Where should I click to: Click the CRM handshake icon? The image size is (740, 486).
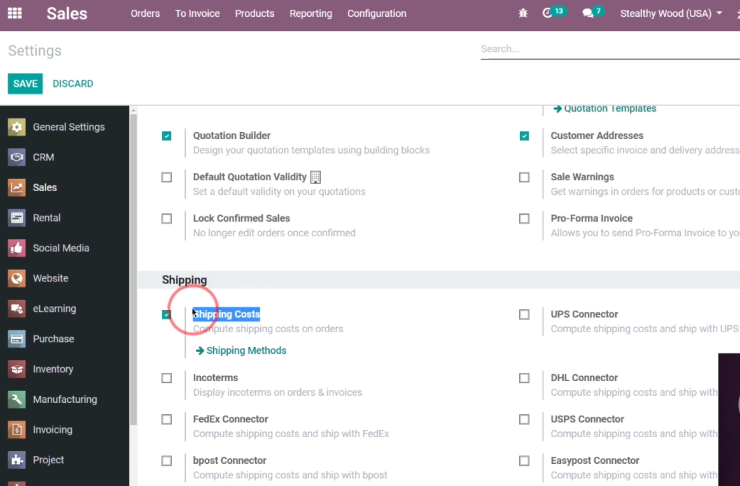tap(17, 157)
